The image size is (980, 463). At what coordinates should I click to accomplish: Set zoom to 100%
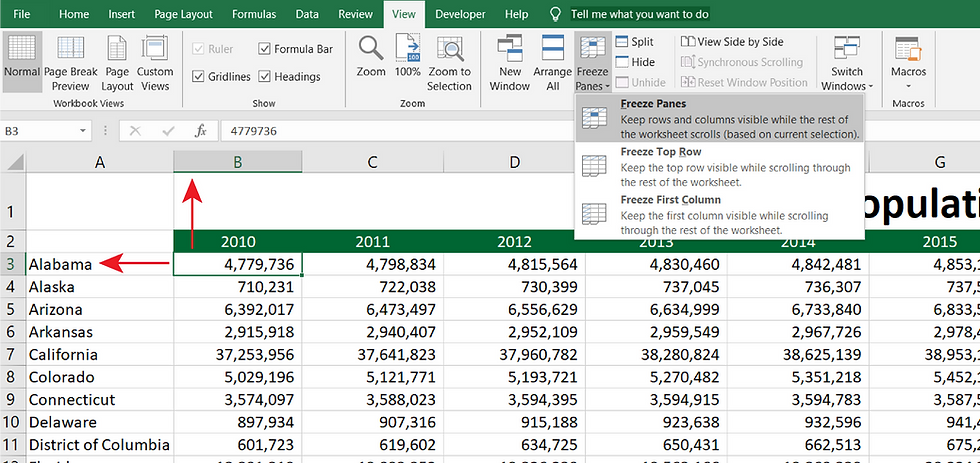(408, 57)
